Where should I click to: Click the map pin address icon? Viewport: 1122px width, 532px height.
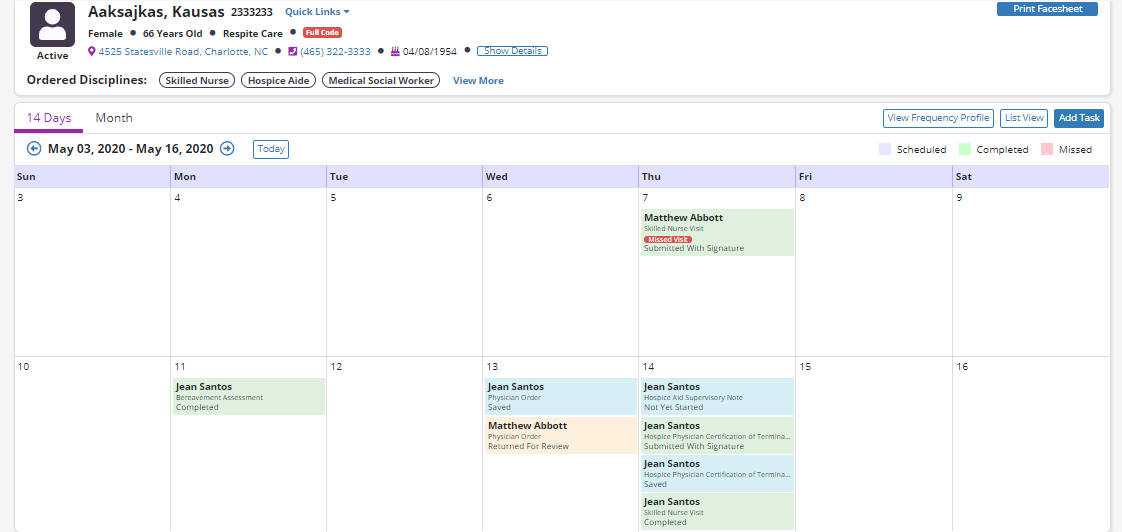pyautogui.click(x=92, y=51)
